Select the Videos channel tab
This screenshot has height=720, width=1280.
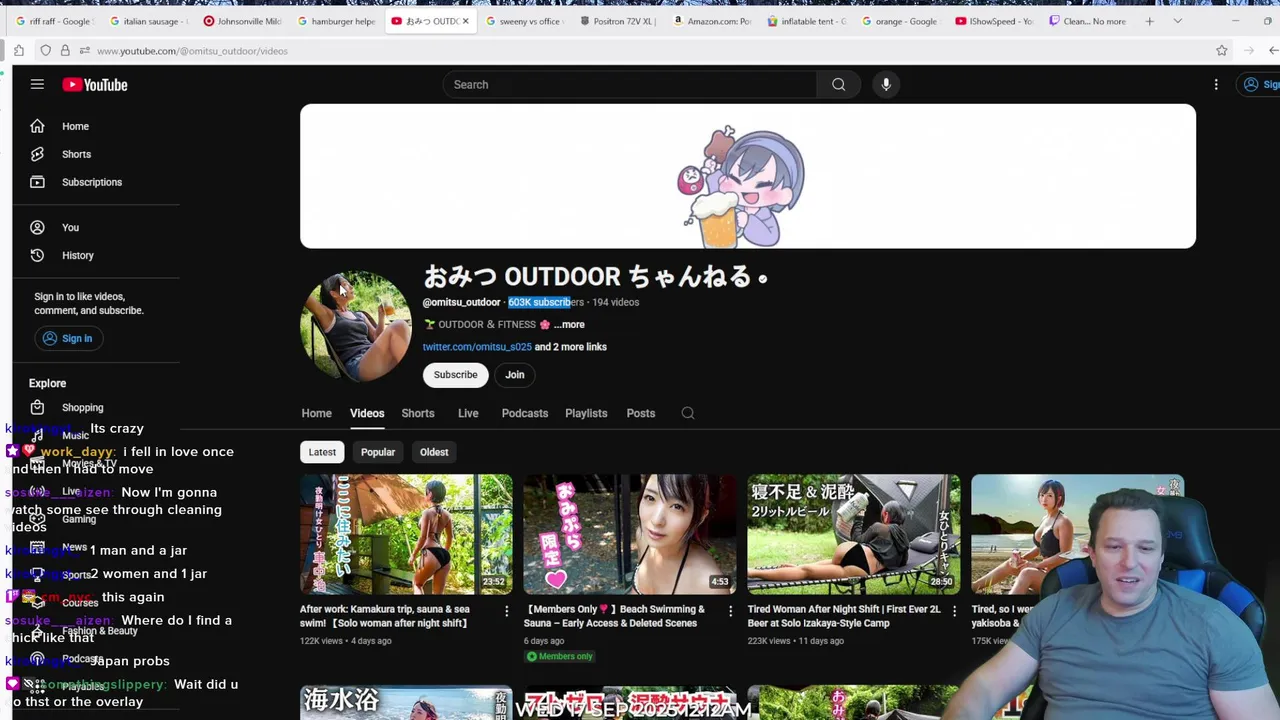click(x=367, y=413)
